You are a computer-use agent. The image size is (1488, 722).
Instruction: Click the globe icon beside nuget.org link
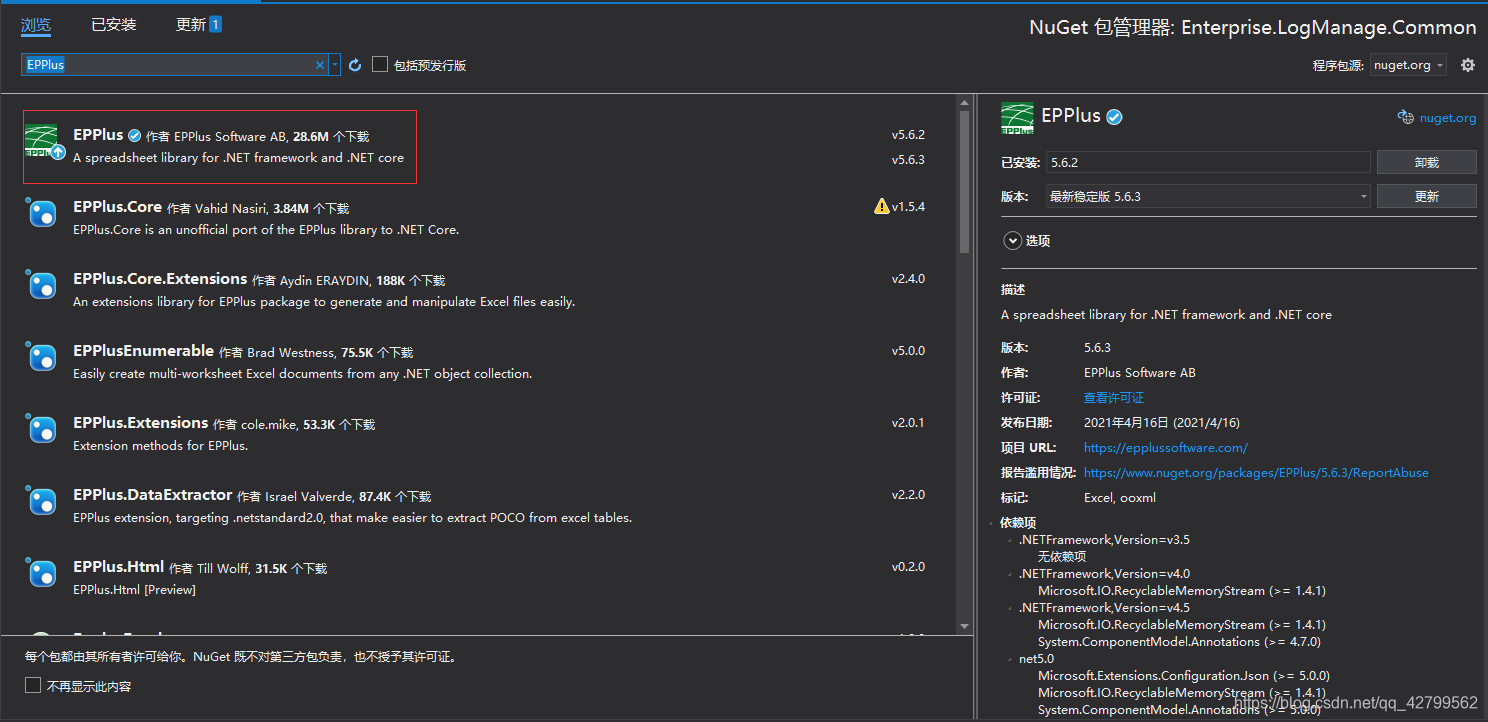(x=1405, y=118)
